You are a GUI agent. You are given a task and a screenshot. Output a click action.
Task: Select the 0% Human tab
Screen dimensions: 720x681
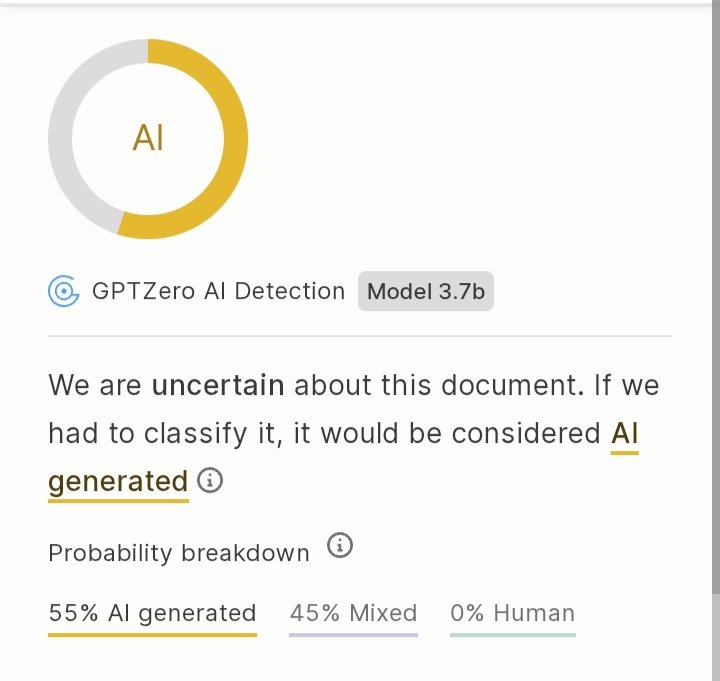(512, 613)
